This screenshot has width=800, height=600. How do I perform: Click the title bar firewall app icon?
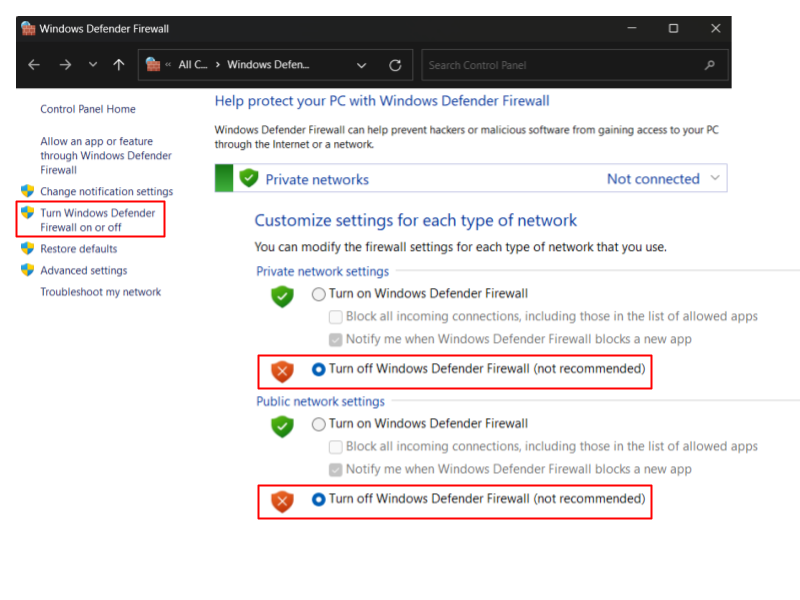(x=29, y=29)
